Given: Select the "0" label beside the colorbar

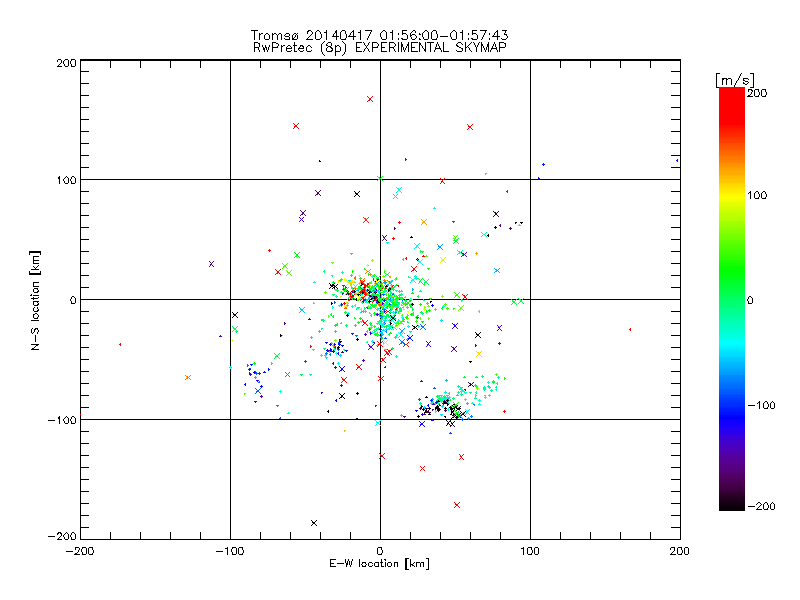Looking at the screenshot, I should (750, 301).
